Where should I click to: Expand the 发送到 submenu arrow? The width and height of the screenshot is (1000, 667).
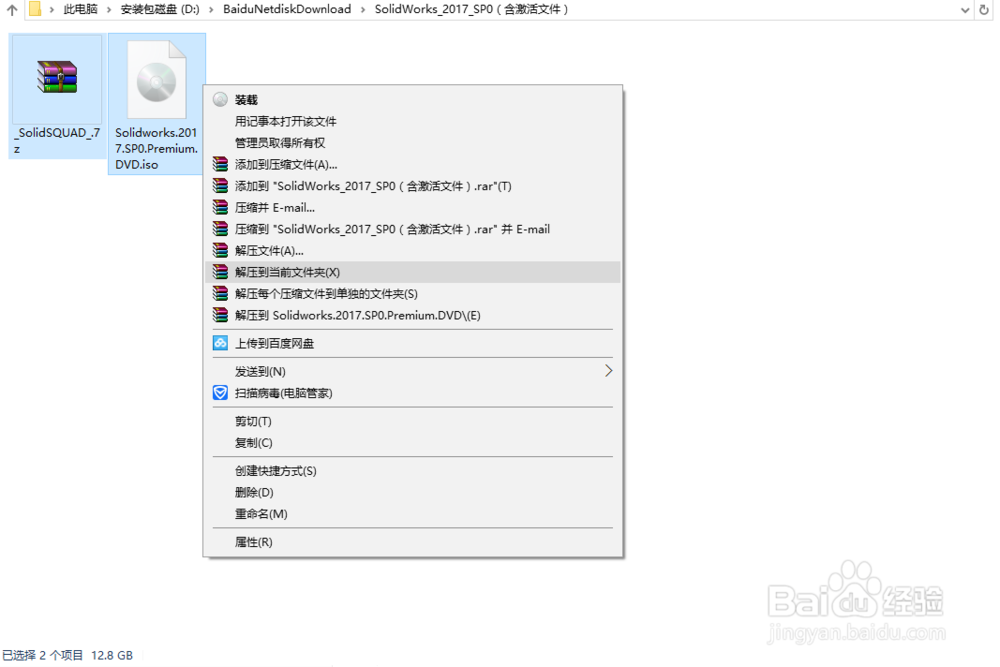[608, 371]
